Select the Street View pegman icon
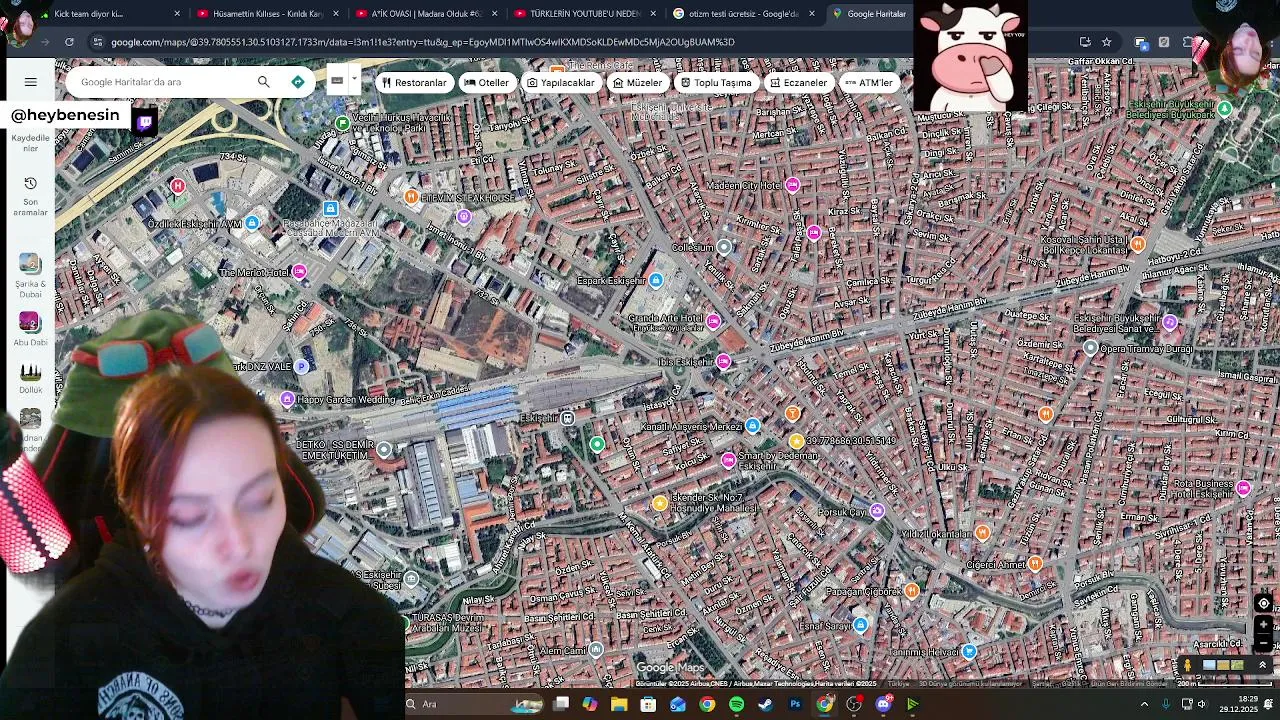 pos(1188,665)
